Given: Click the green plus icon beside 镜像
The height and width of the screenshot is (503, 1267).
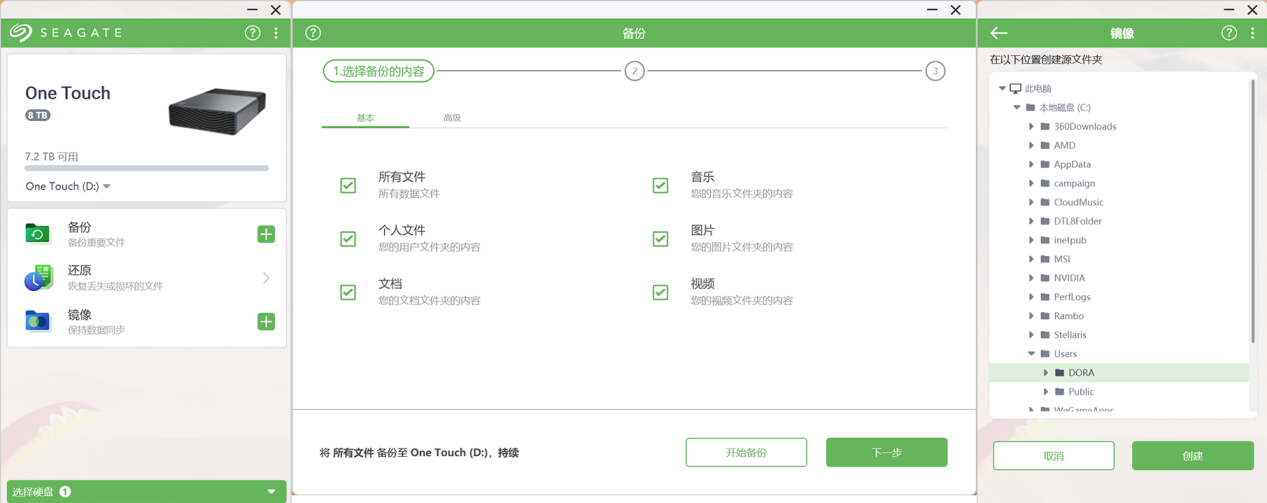Looking at the screenshot, I should (266, 322).
